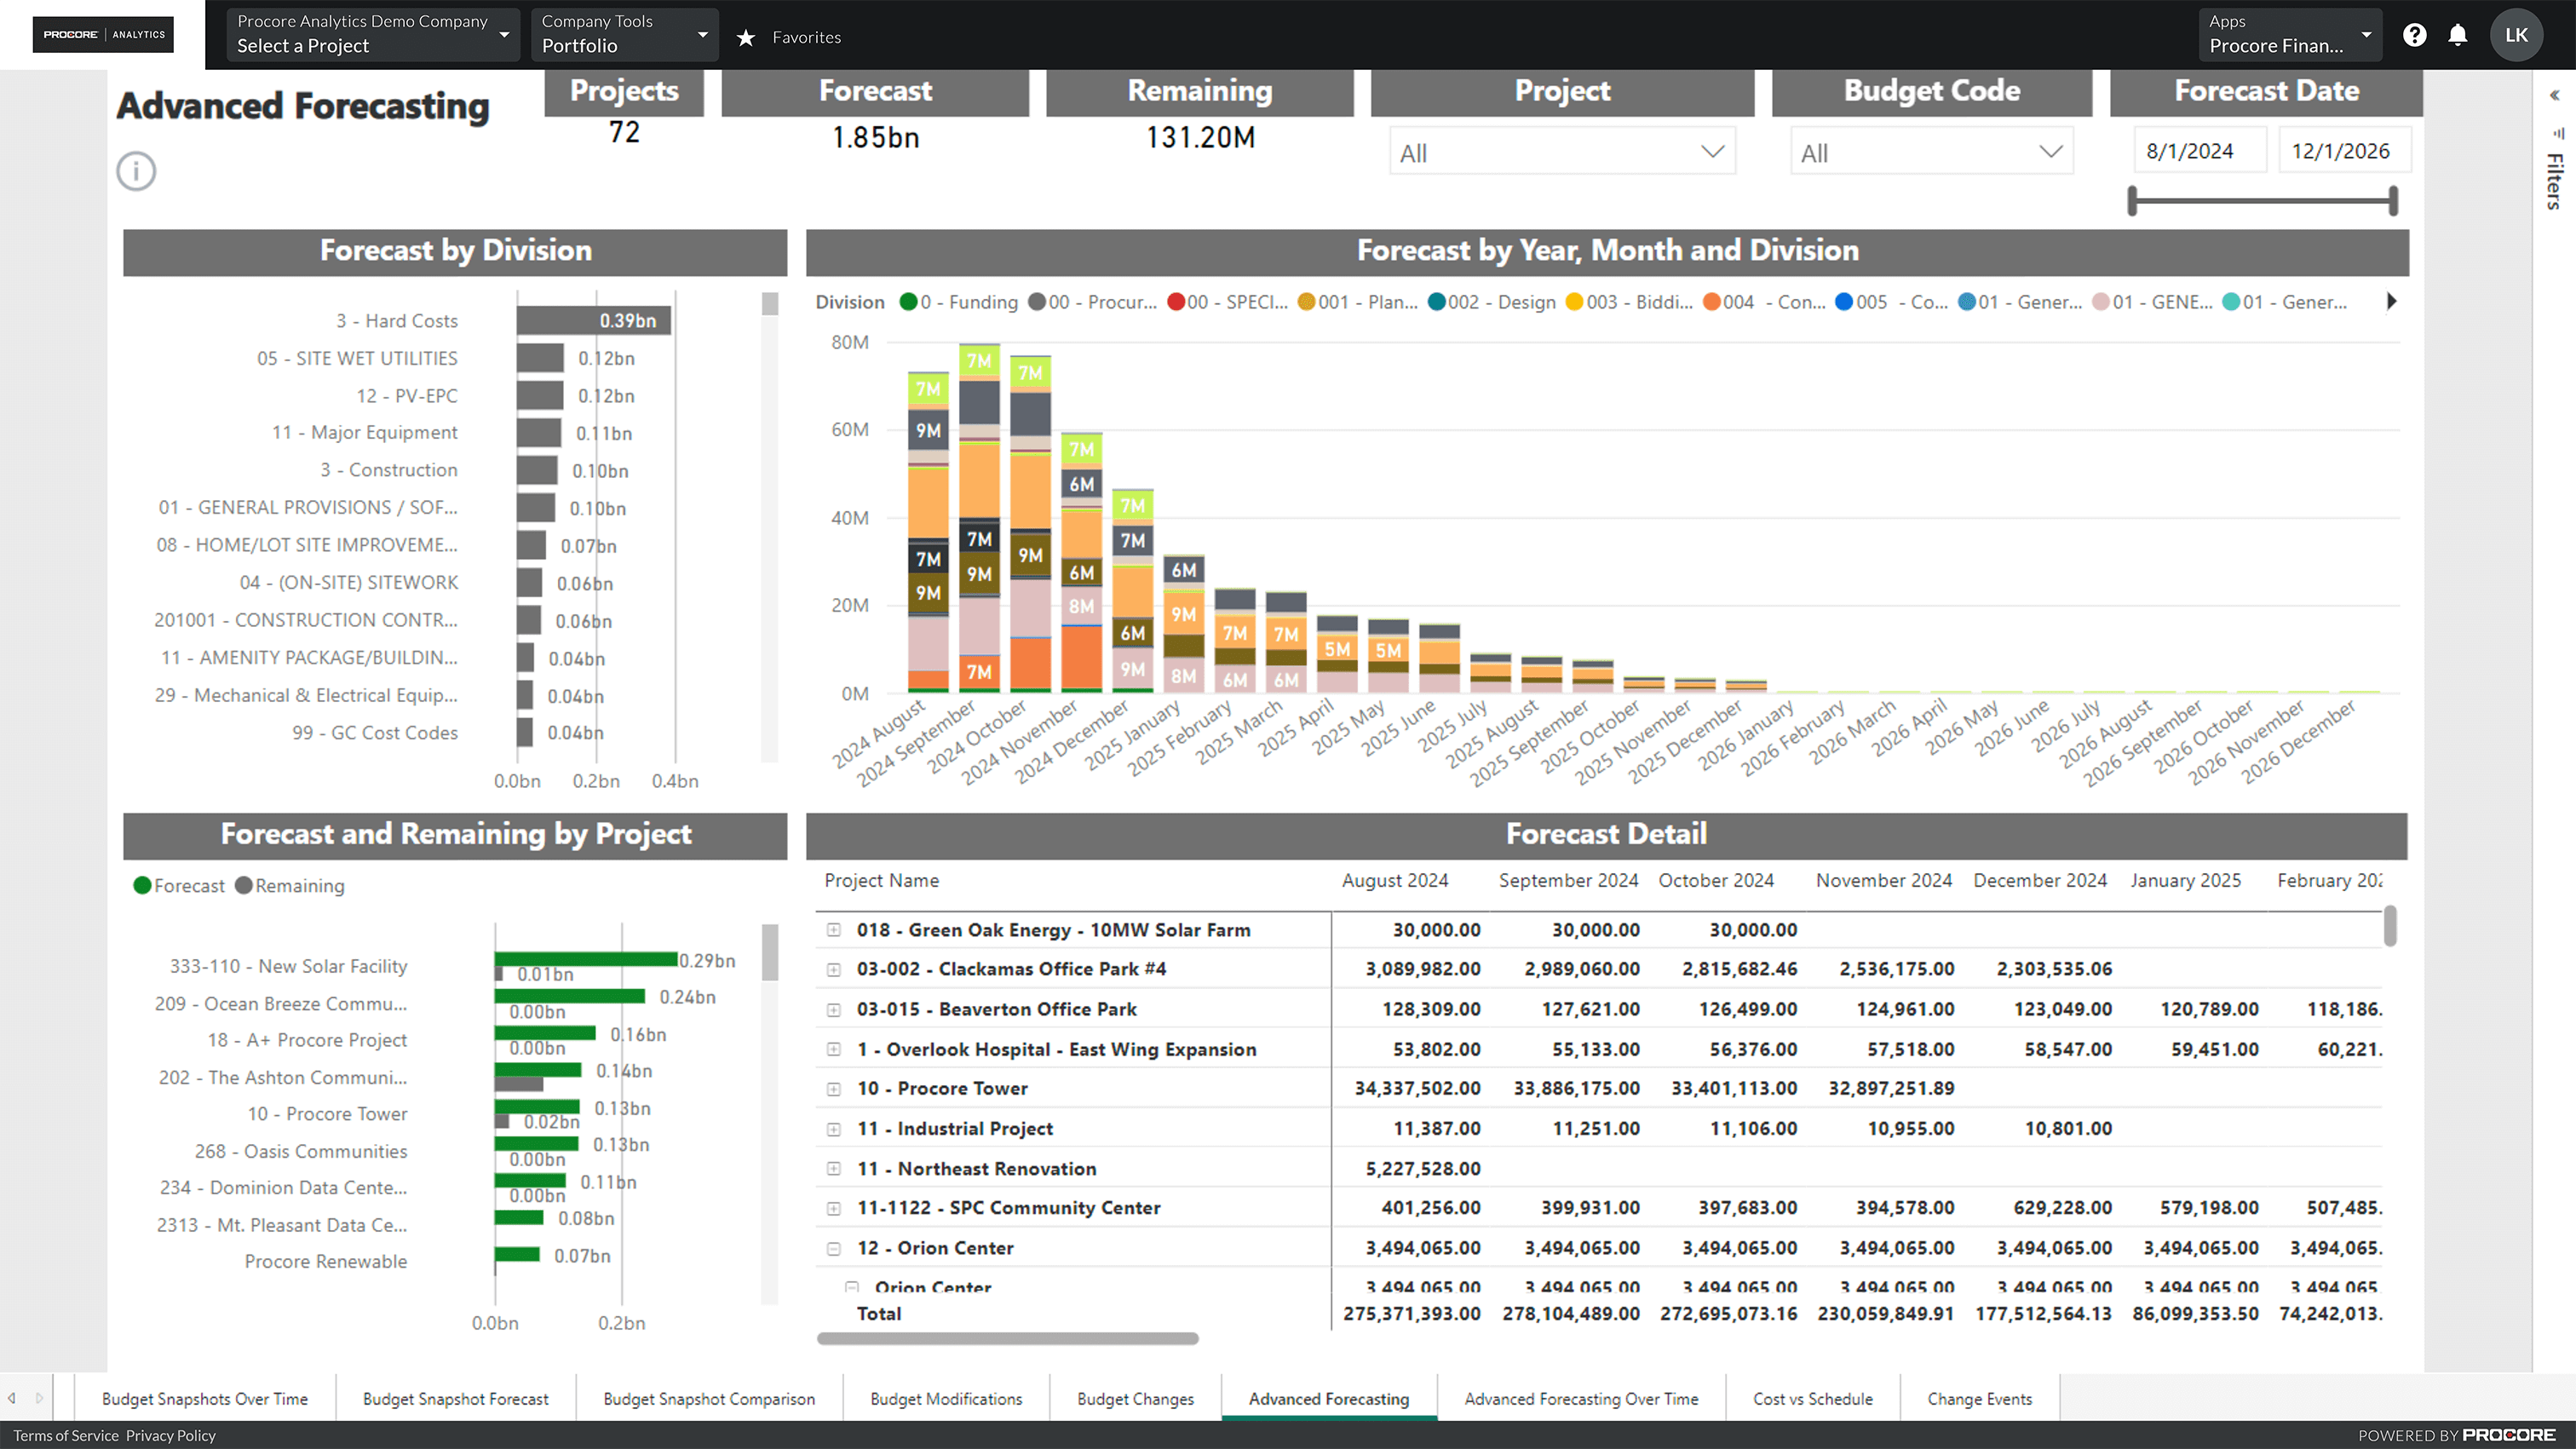Open the Help question mark icon
This screenshot has height=1449, width=2576.
[x=2415, y=35]
